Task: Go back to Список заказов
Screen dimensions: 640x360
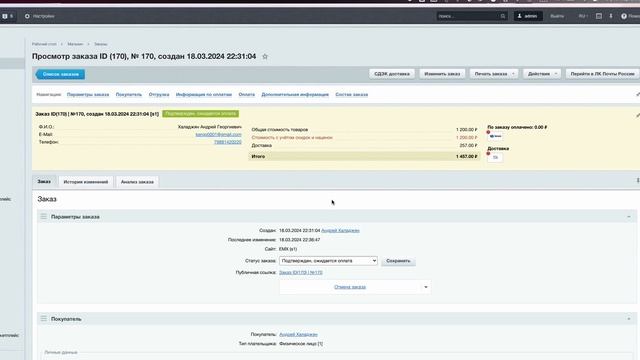Action: click(60, 74)
